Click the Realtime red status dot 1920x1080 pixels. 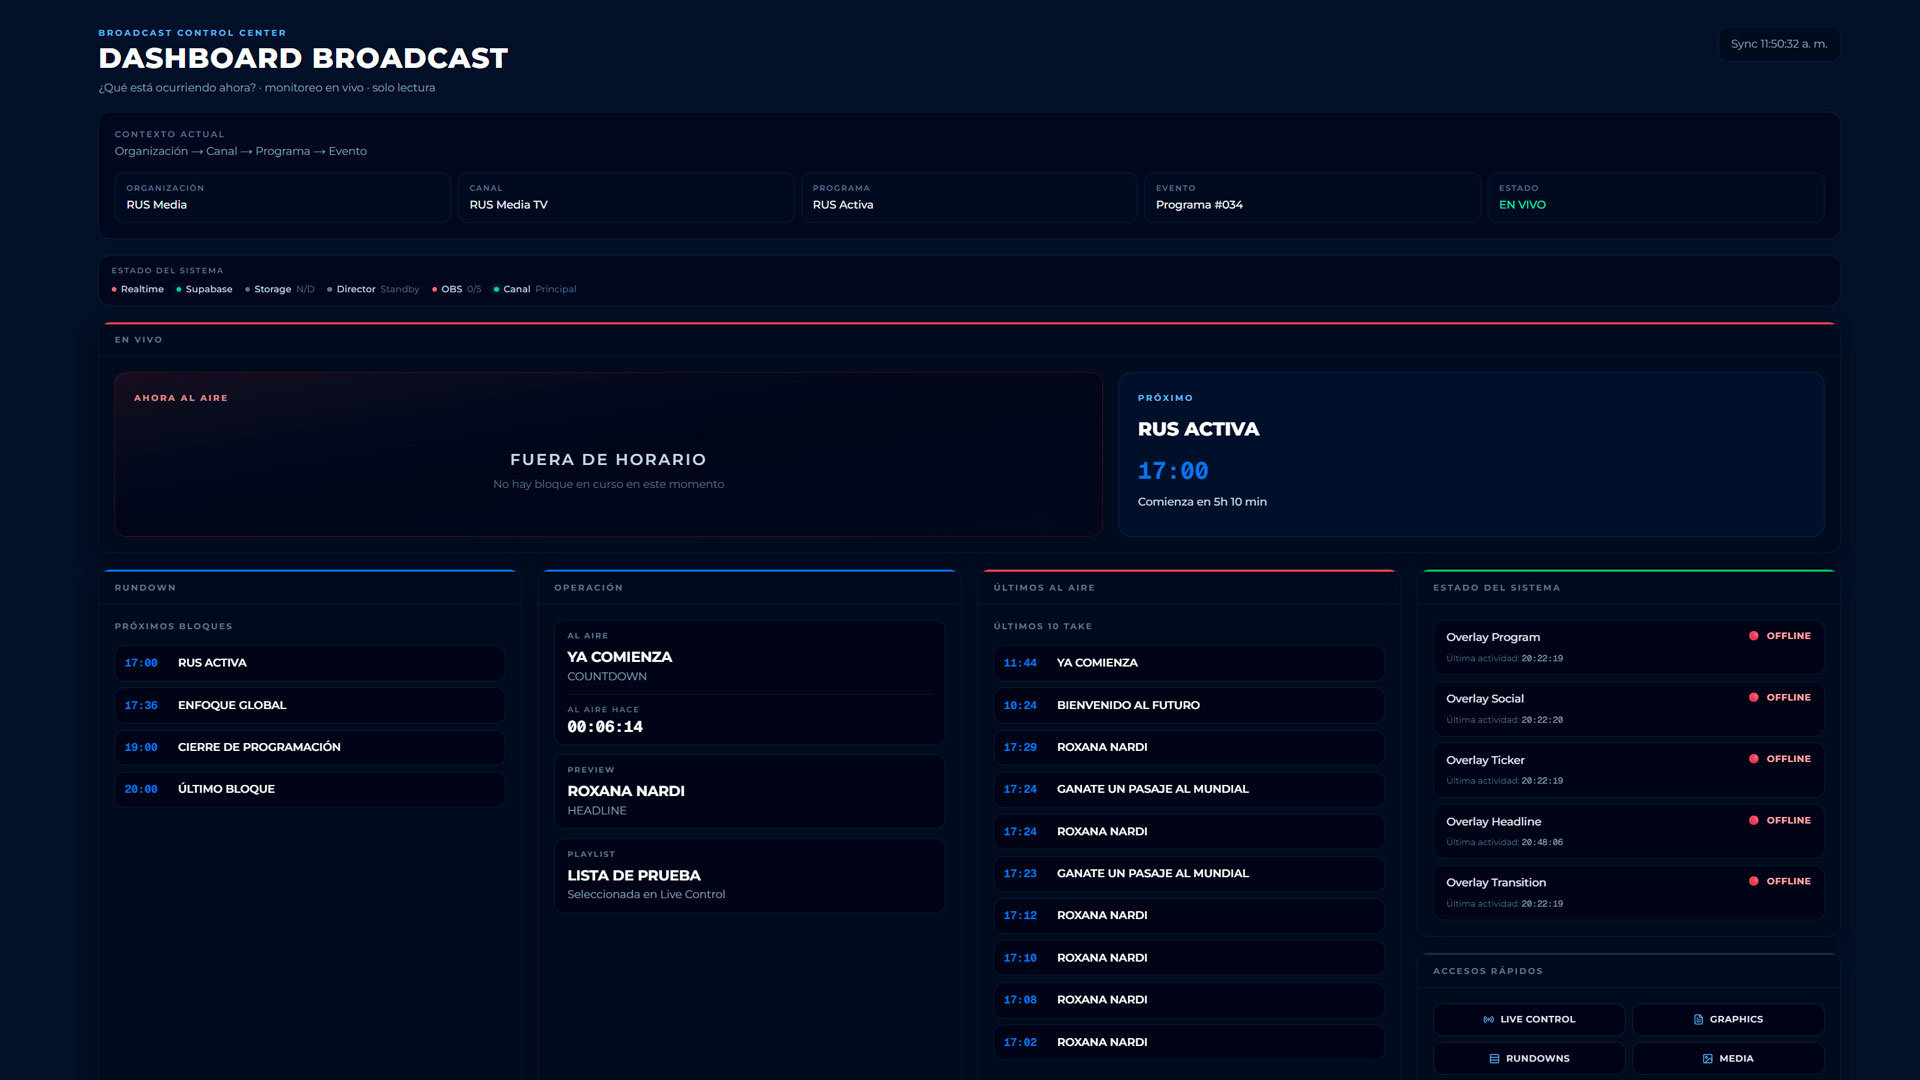[114, 289]
